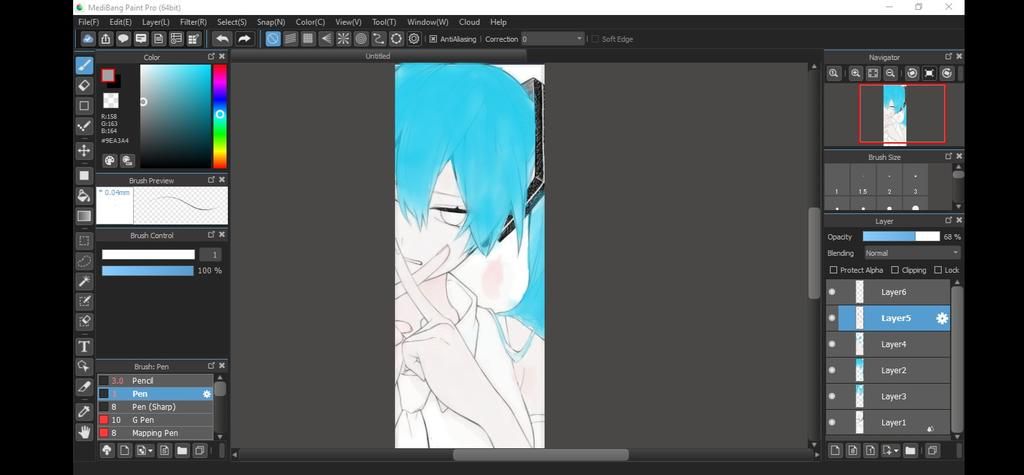Float the Brush Preview panel
This screenshot has height=475, width=1024.
point(211,180)
